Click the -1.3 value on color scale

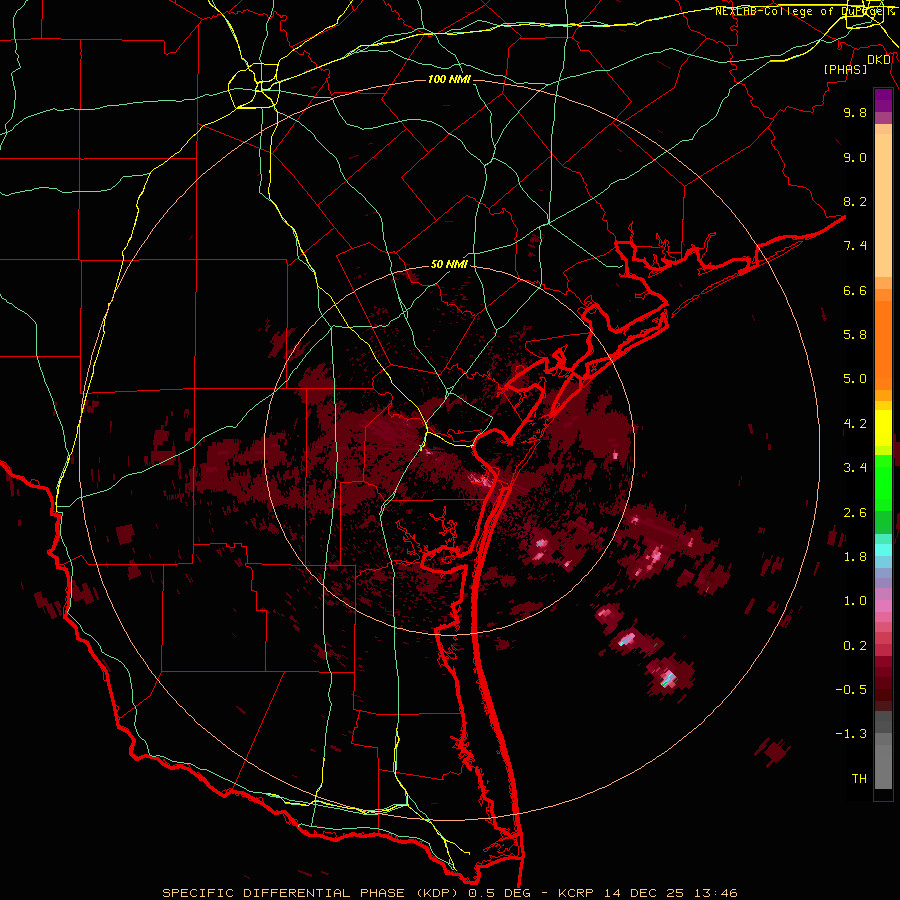(x=851, y=734)
